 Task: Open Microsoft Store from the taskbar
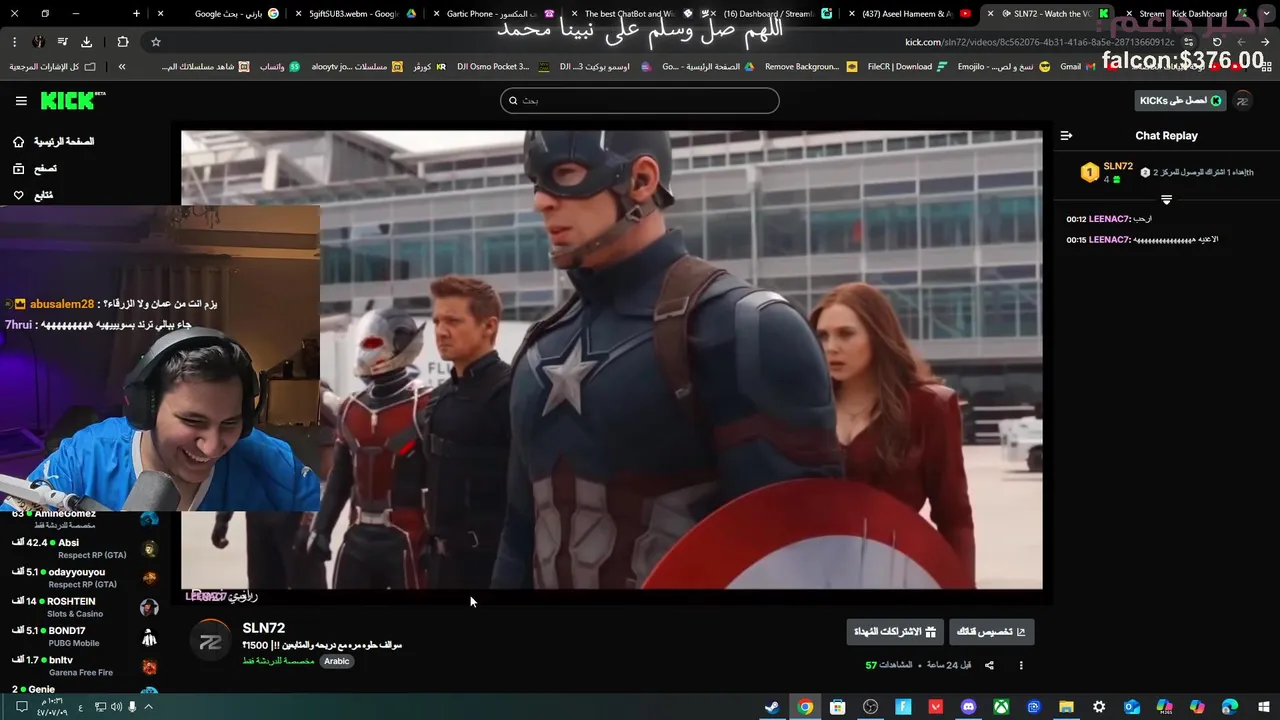tap(838, 707)
